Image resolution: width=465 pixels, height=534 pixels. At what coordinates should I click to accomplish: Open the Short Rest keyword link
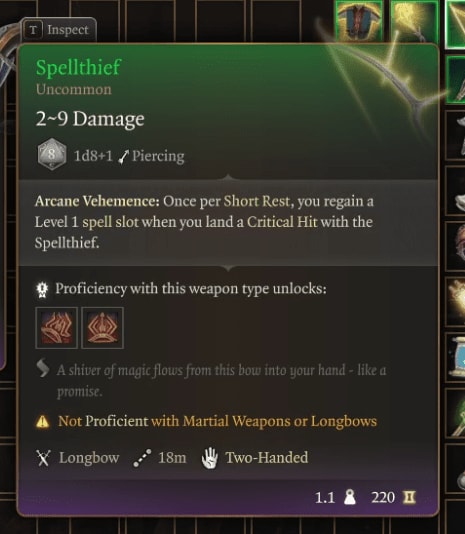click(x=257, y=201)
